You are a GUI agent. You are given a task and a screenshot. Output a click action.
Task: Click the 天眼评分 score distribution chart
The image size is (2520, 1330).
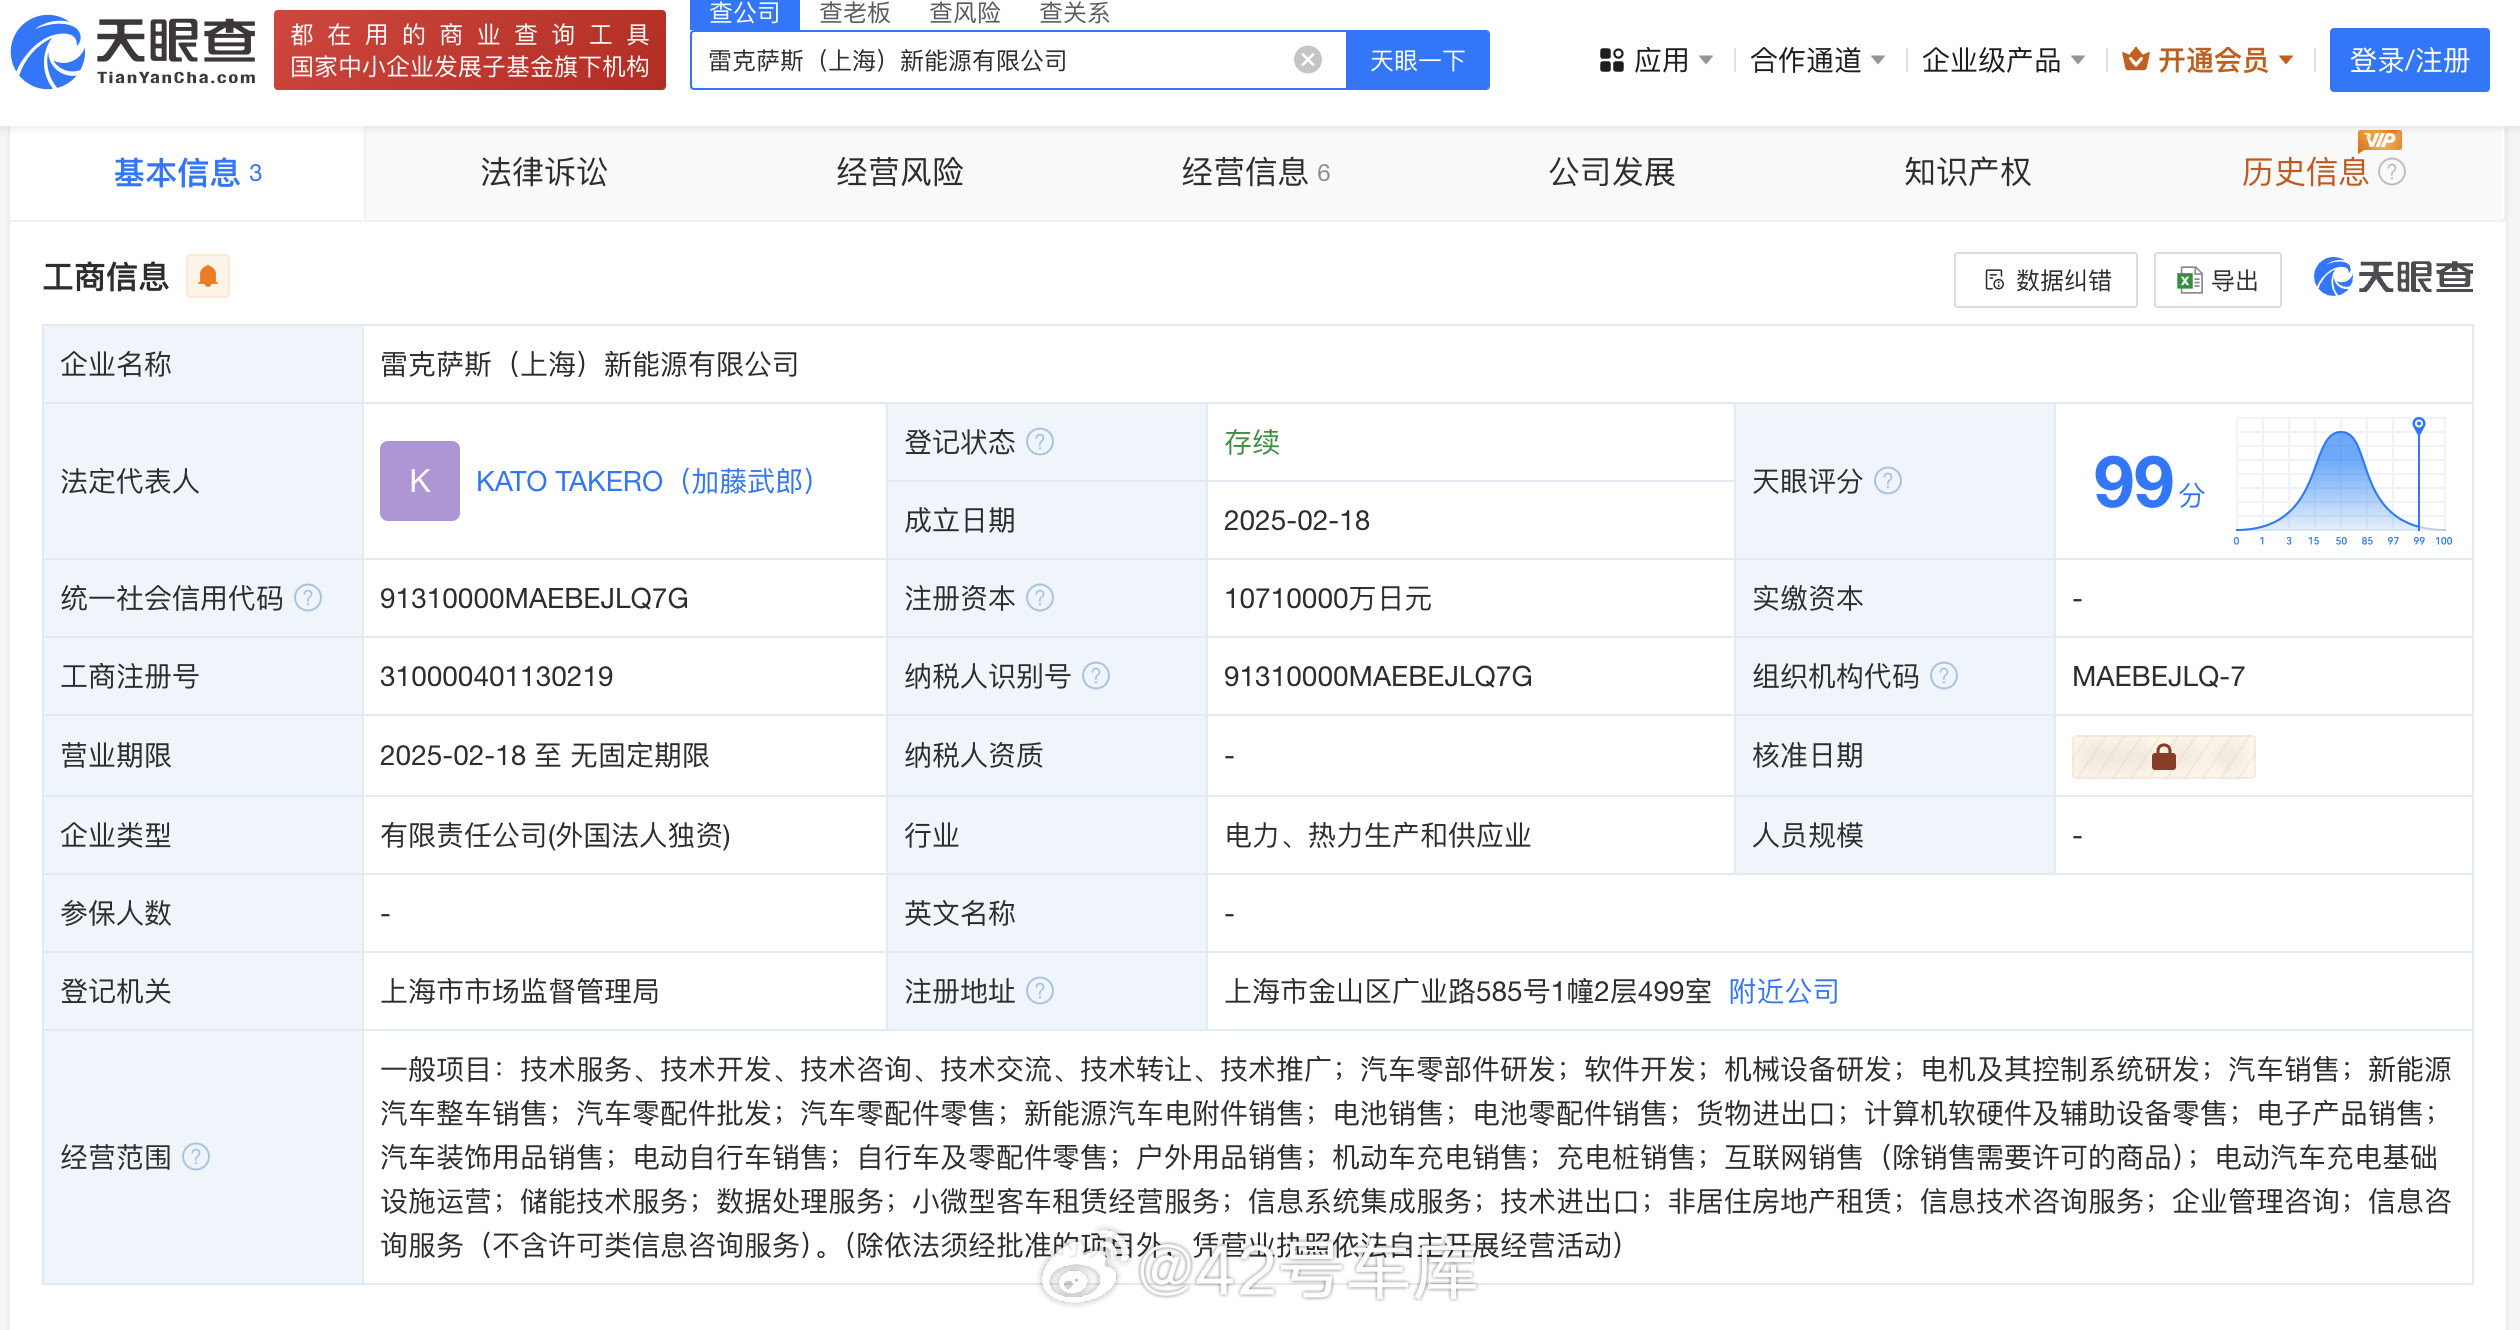pyautogui.click(x=2342, y=481)
